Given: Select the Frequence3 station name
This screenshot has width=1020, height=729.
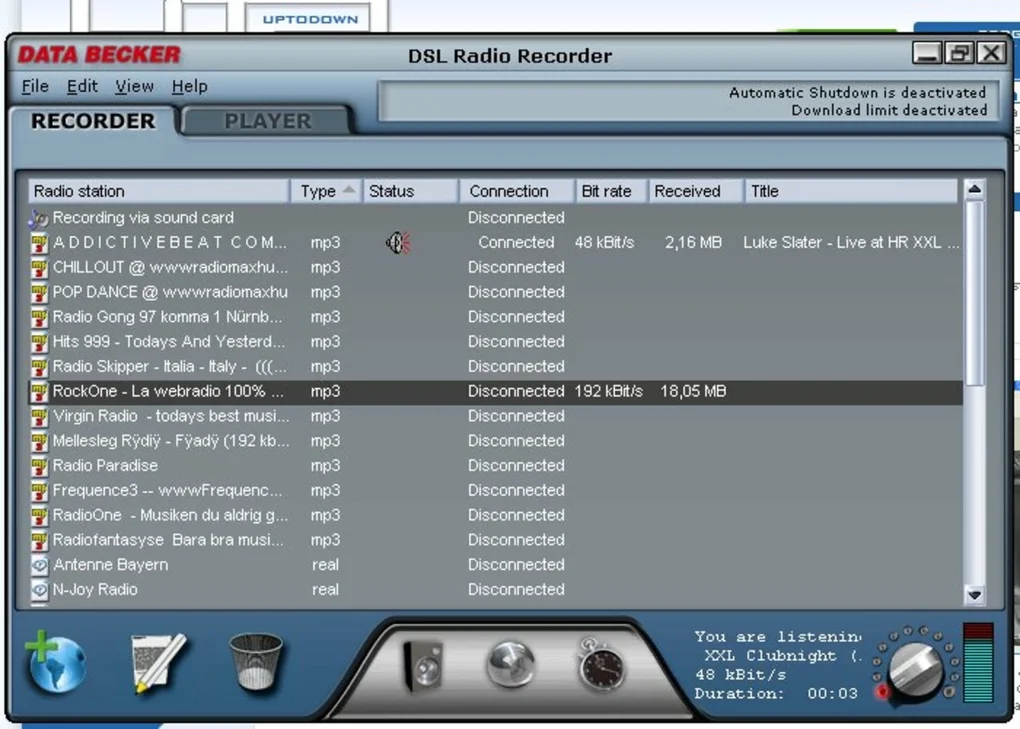Looking at the screenshot, I should click(x=167, y=490).
